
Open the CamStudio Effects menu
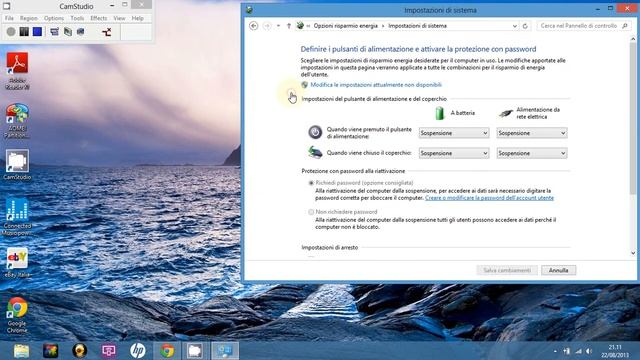pyautogui.click(x=98, y=18)
